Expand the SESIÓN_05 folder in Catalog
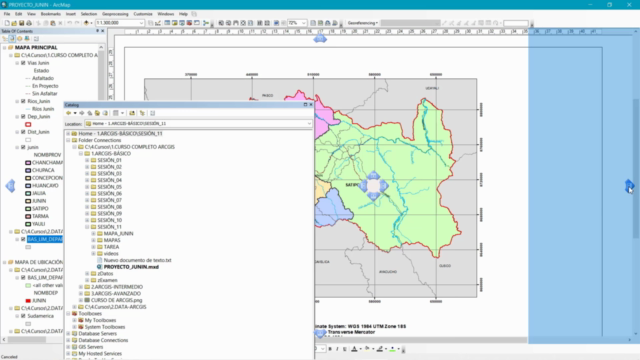Screen dimensions: 640x360 tap(87, 187)
